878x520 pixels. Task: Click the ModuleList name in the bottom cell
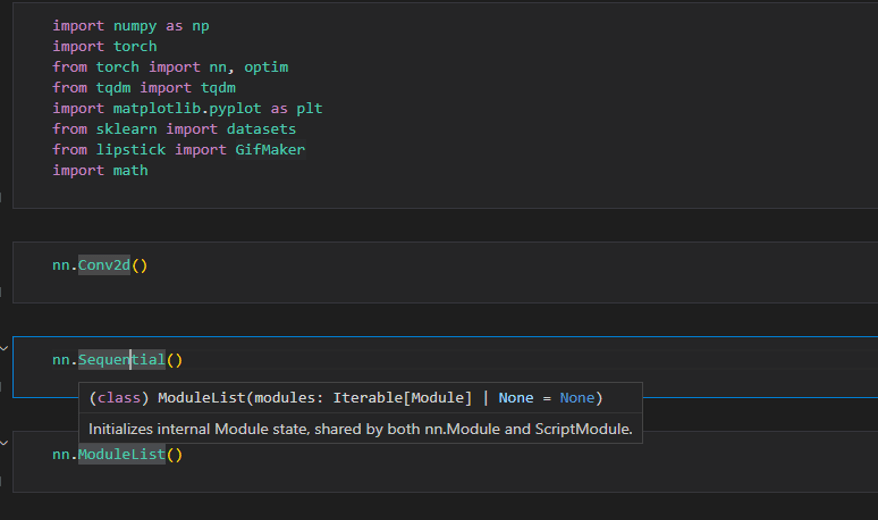click(x=121, y=455)
